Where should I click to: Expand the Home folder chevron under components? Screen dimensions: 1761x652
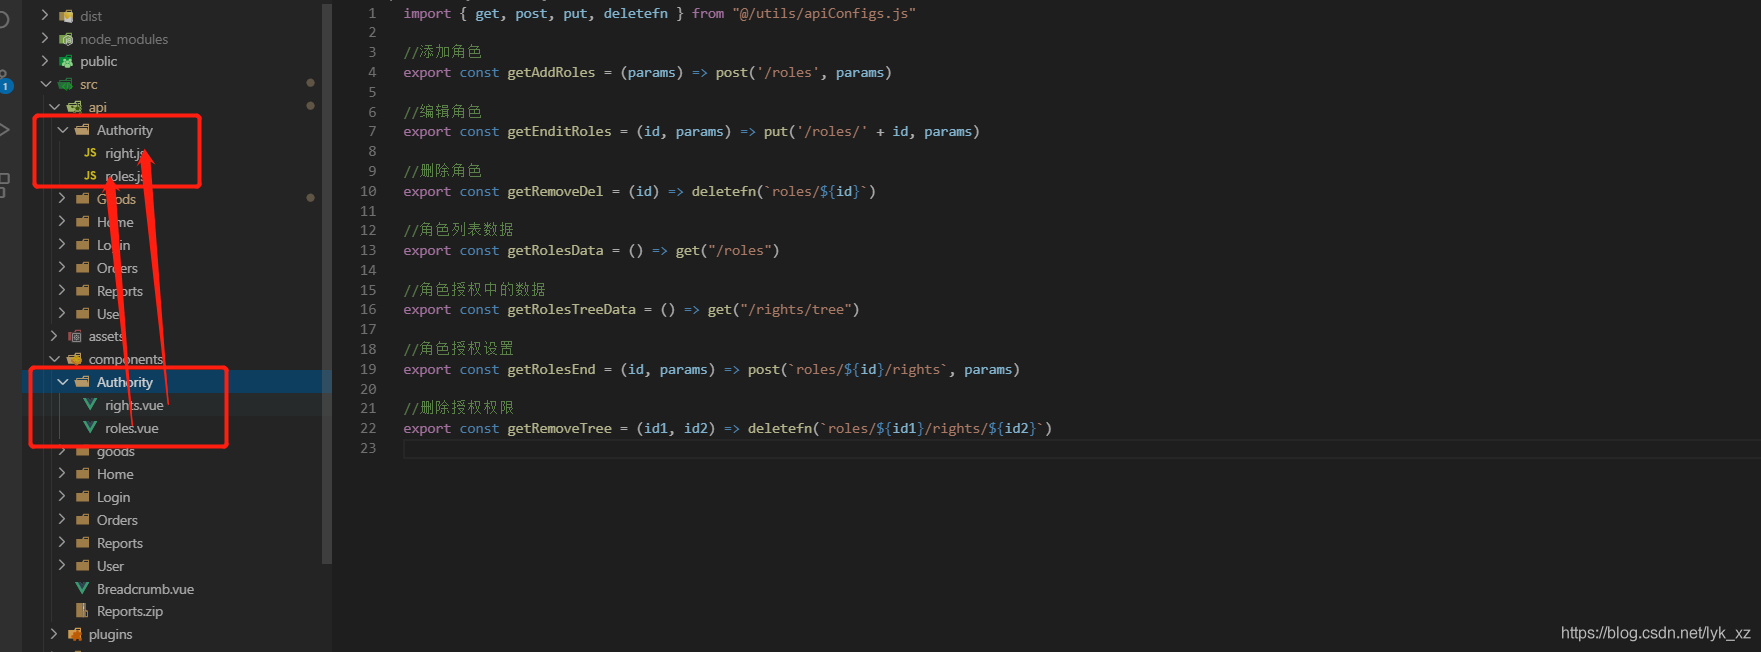coord(63,474)
